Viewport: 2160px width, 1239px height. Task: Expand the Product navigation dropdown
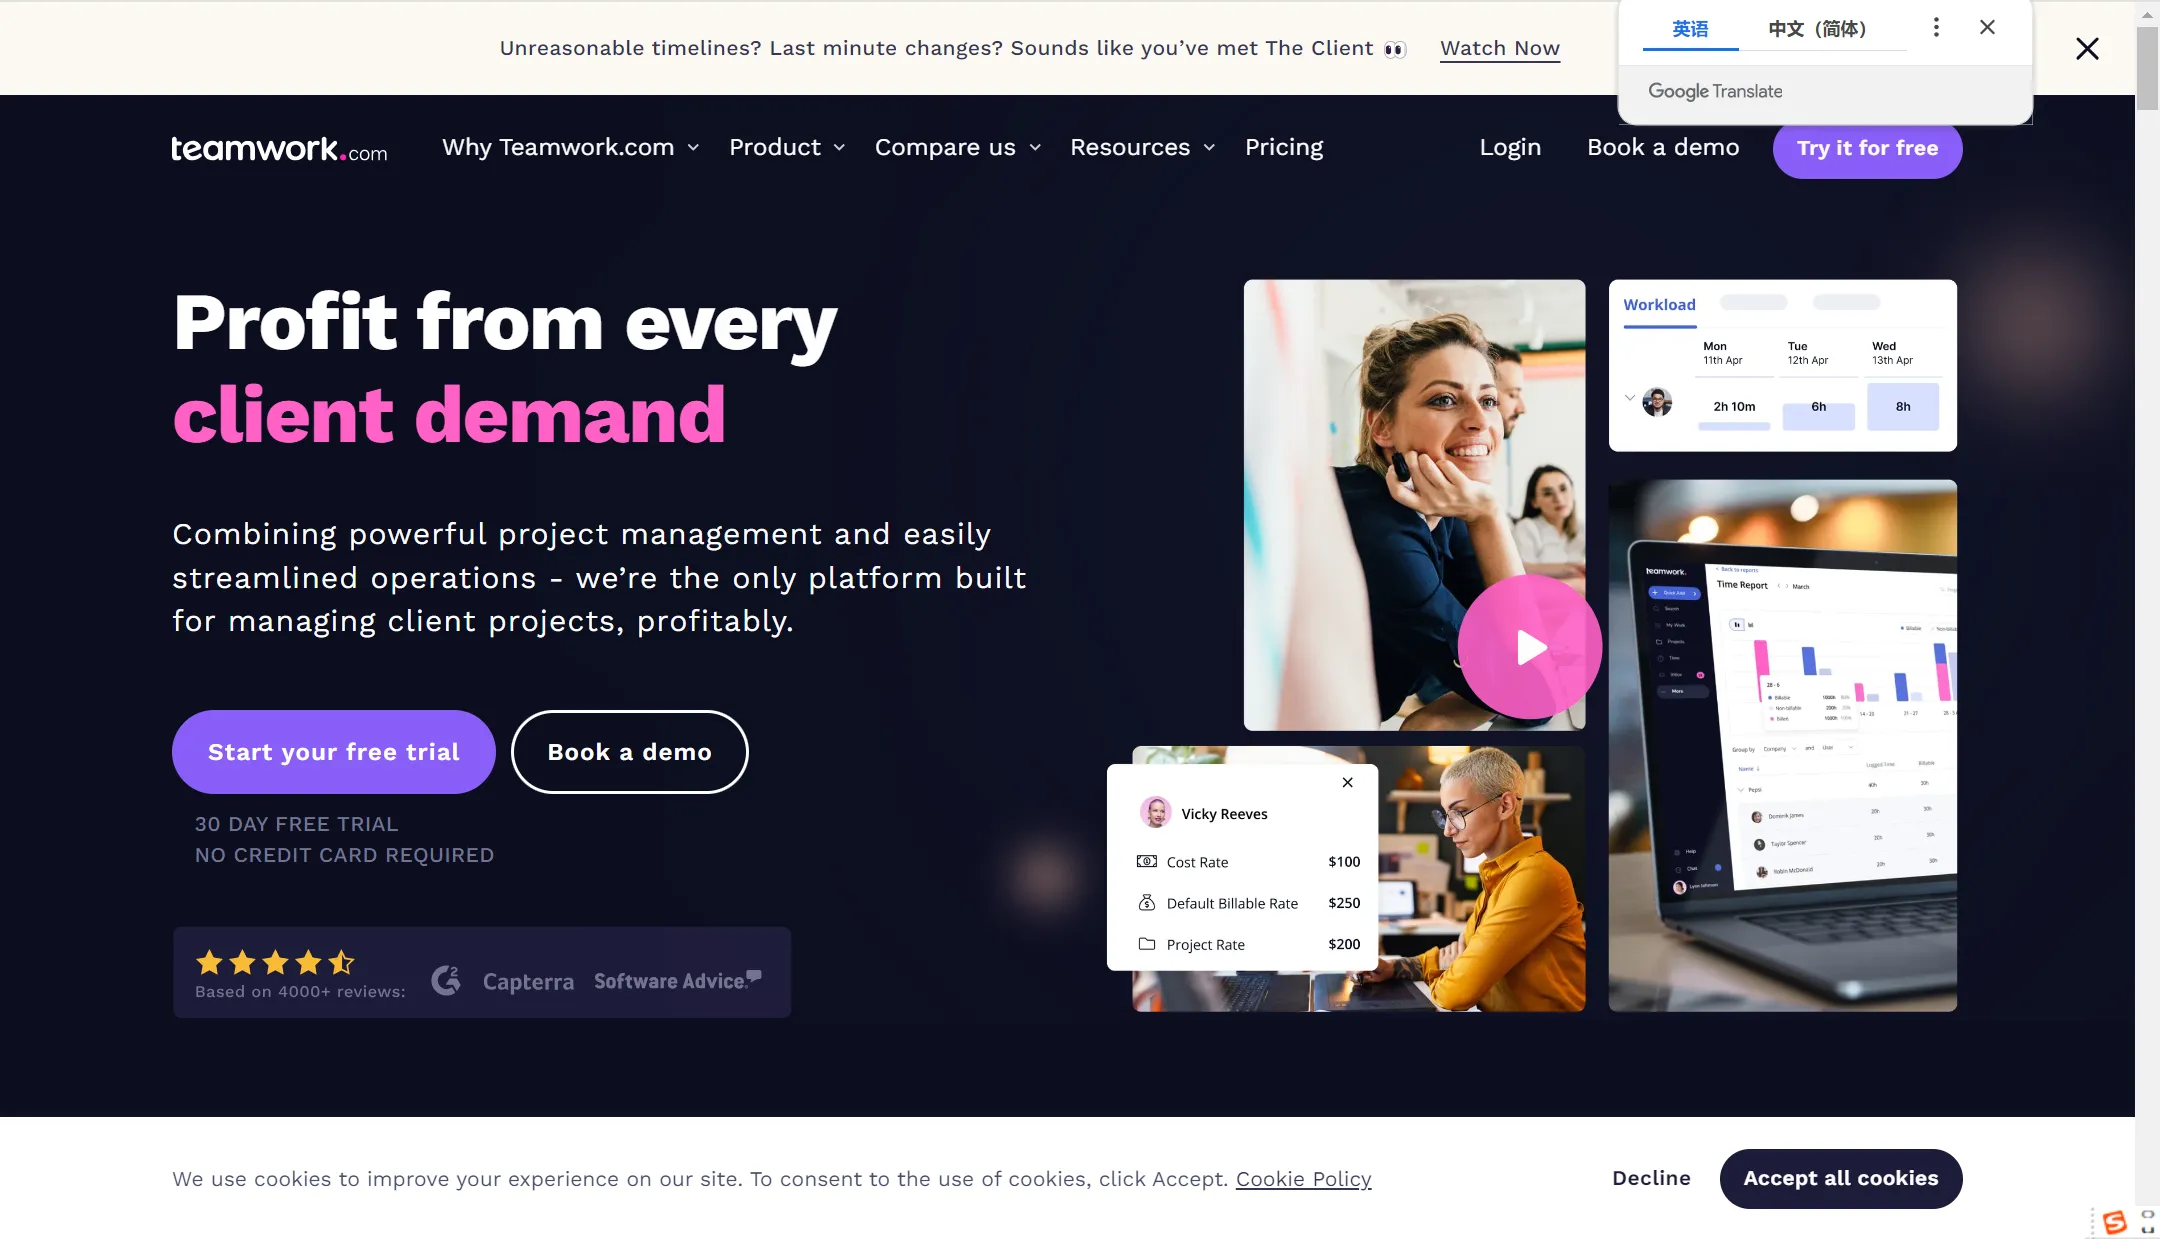point(788,148)
